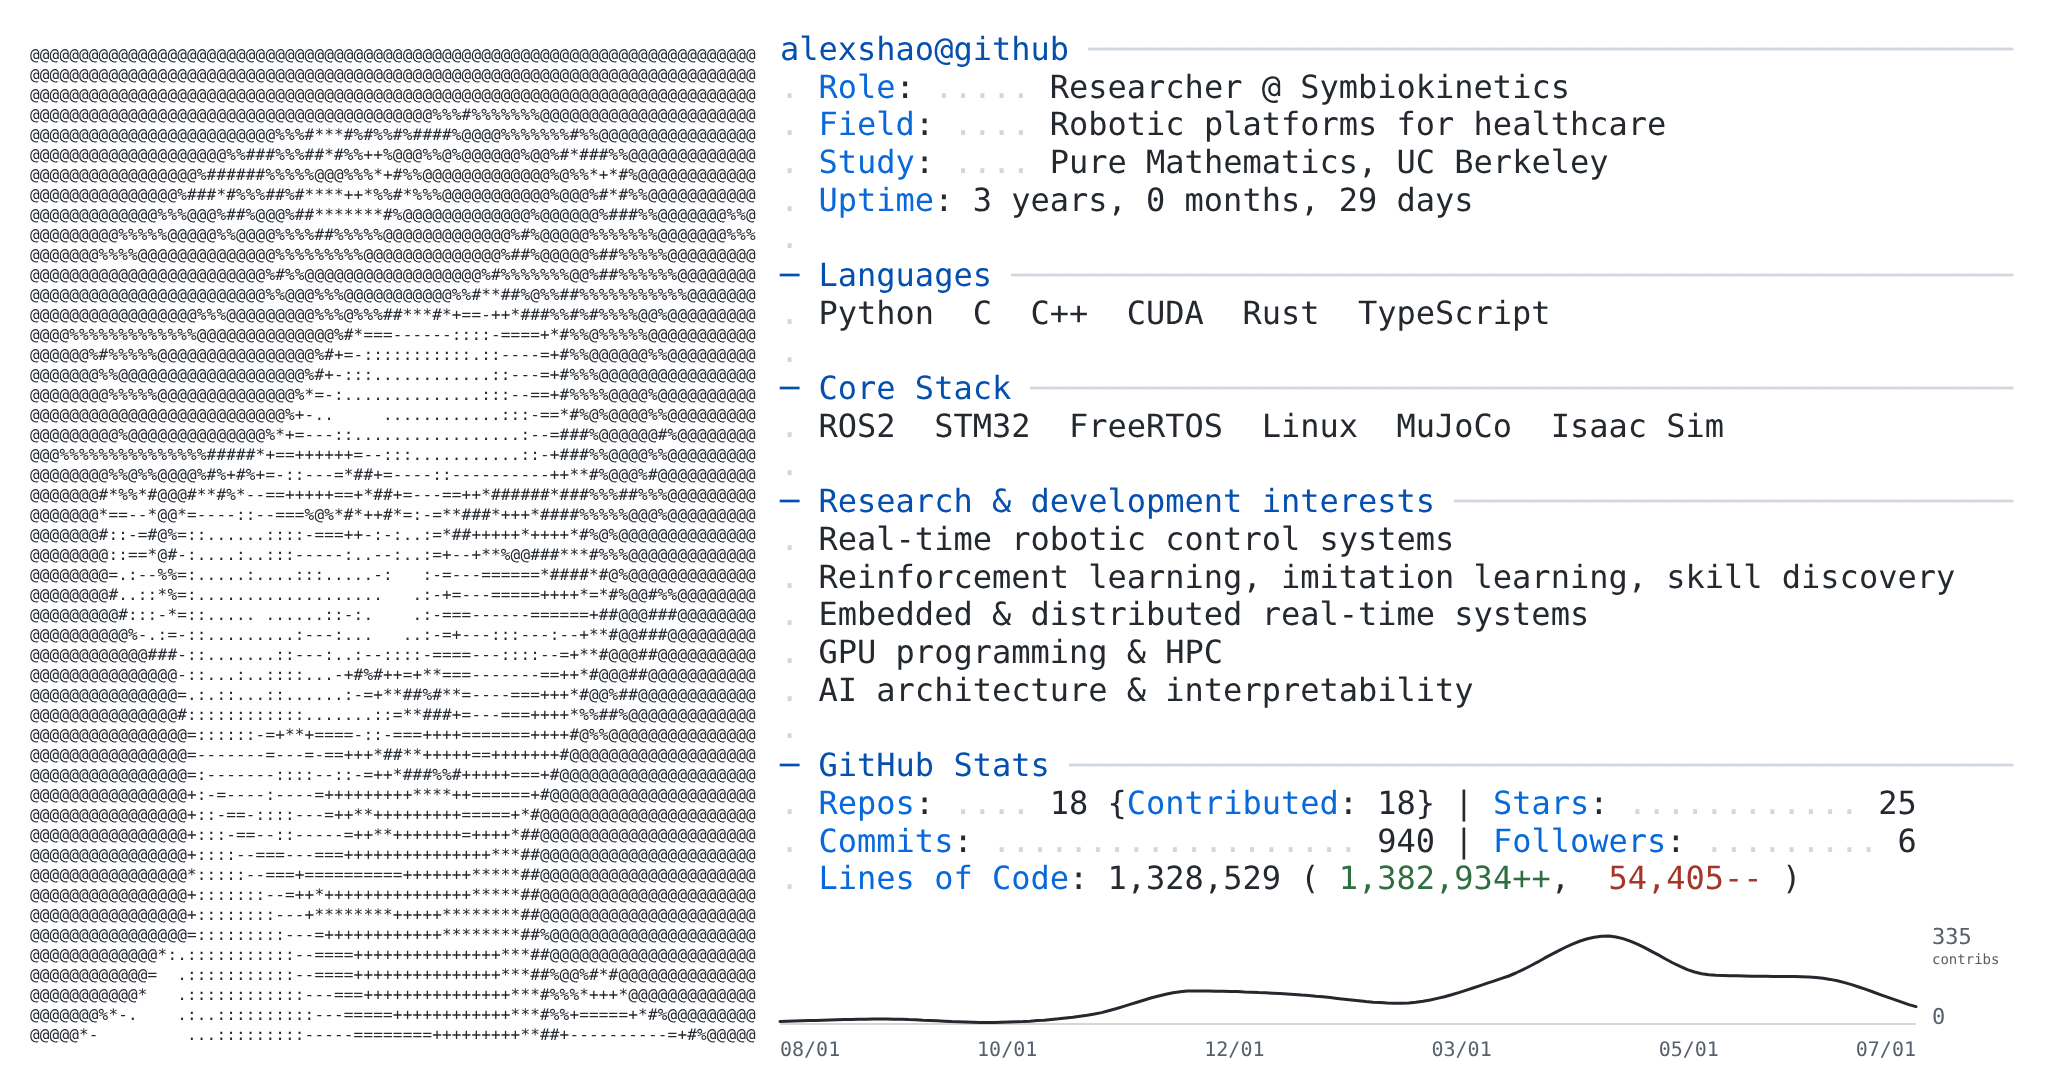Screen dimensions: 2050x1080
Task: Click '3 years, 0 months, 29 days'
Action: [x=1222, y=200]
